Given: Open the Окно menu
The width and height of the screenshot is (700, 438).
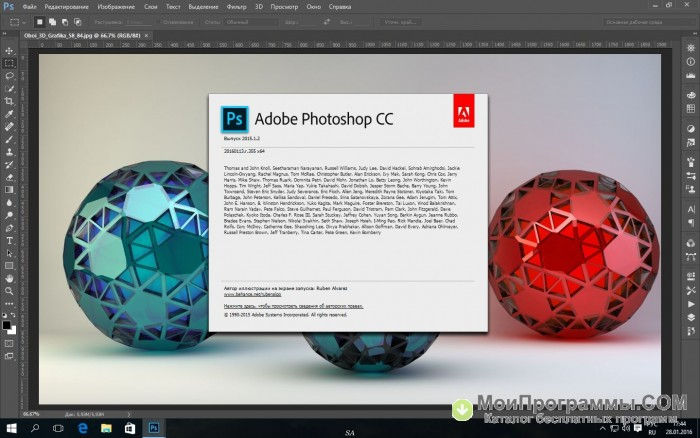Looking at the screenshot, I should tap(313, 7).
